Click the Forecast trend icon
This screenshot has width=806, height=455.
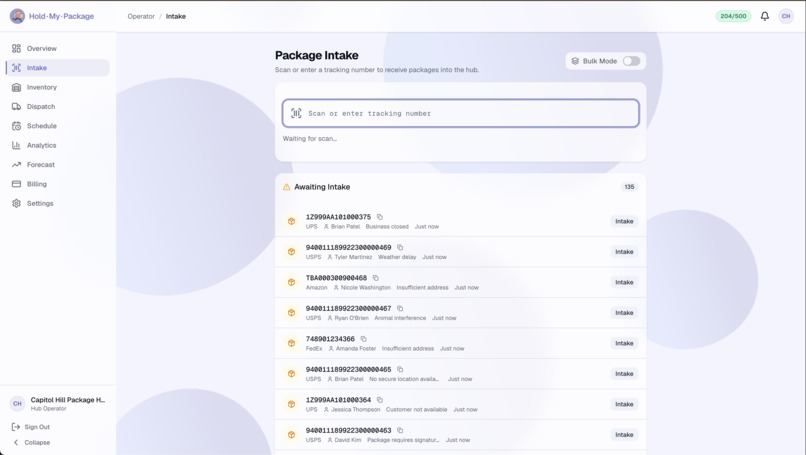click(16, 165)
